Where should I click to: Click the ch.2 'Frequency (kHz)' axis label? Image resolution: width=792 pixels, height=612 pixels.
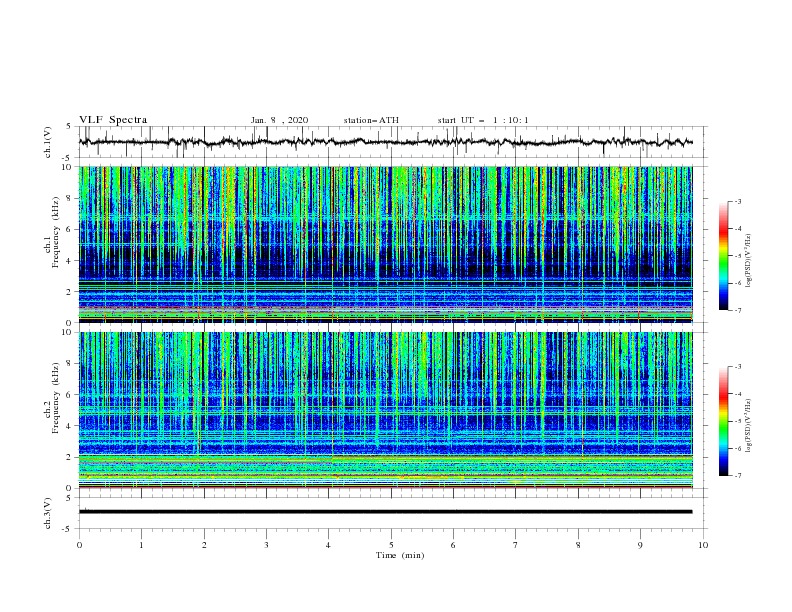coord(56,397)
